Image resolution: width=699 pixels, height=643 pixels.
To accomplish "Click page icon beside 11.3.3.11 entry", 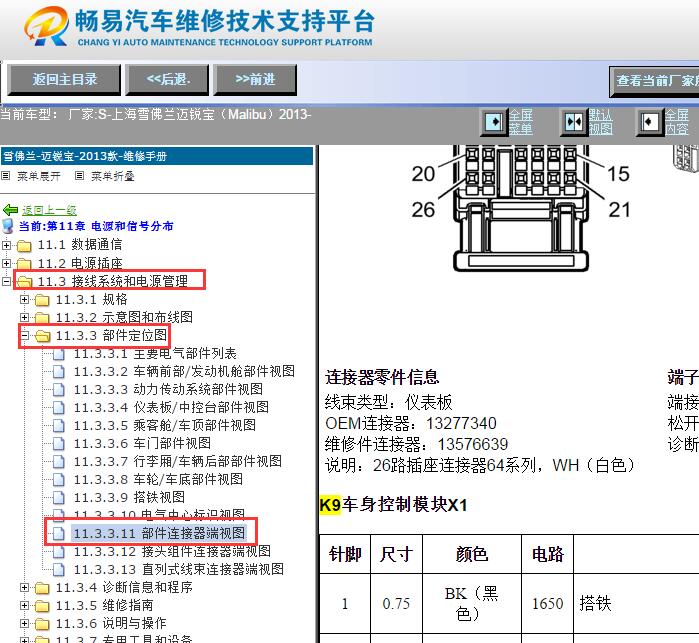I will point(58,534).
